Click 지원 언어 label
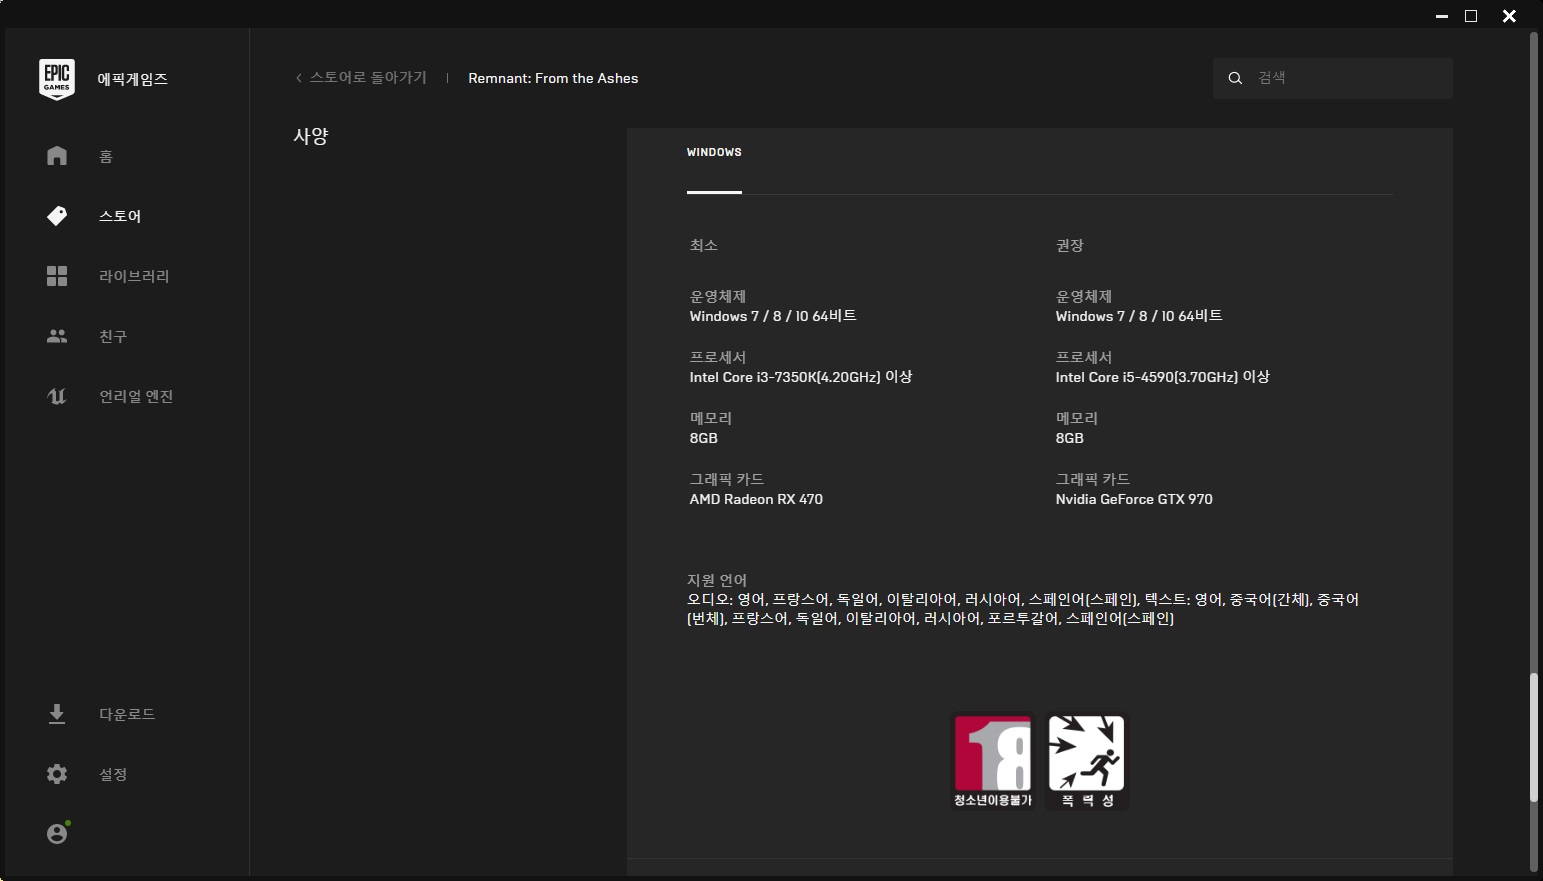This screenshot has height=881, width=1543. point(717,580)
